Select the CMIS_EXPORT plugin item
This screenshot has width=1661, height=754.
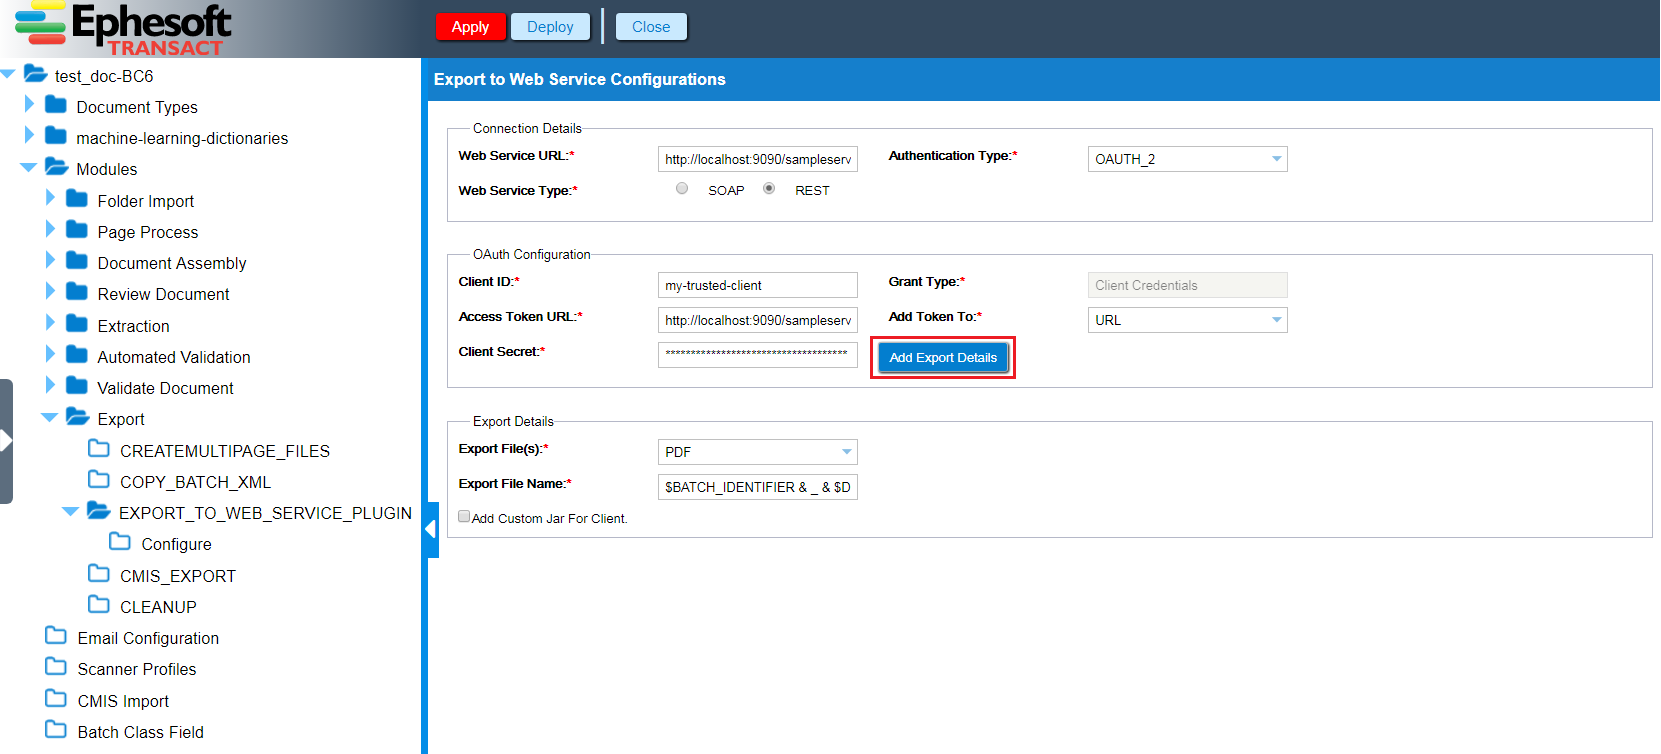178,576
